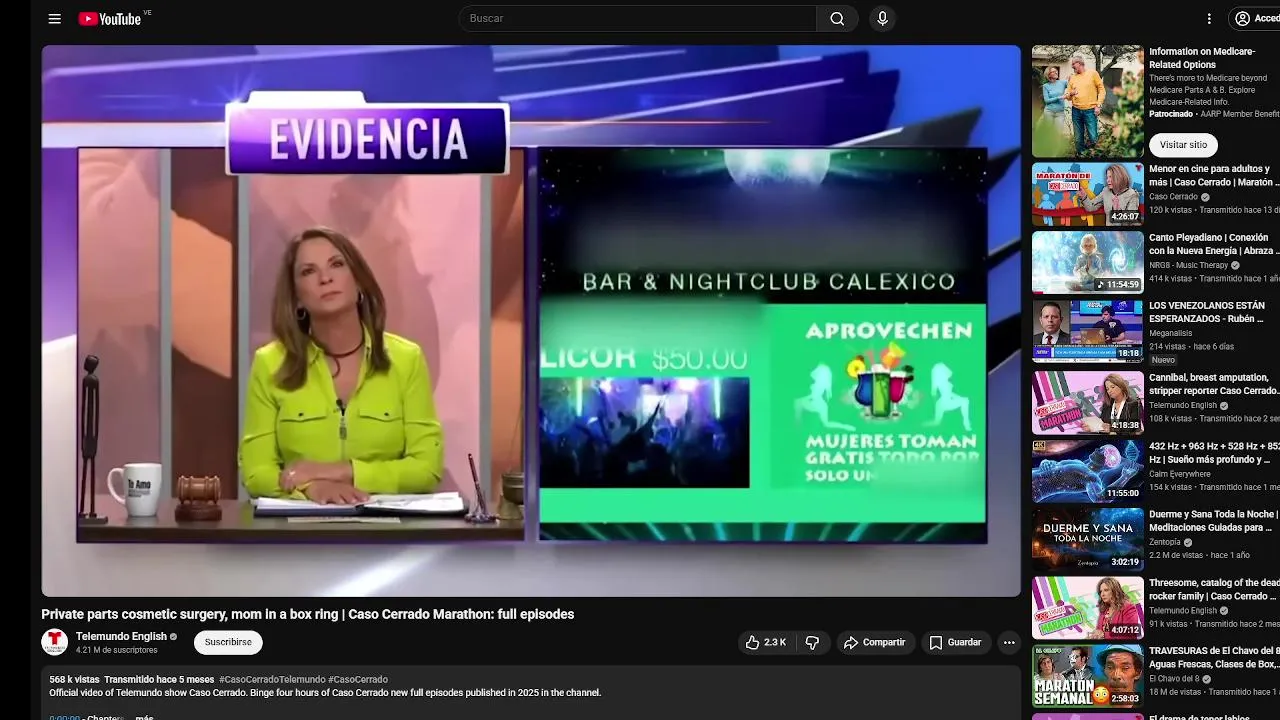The height and width of the screenshot is (720, 1280).
Task: Click the main video player
Action: click(x=531, y=321)
